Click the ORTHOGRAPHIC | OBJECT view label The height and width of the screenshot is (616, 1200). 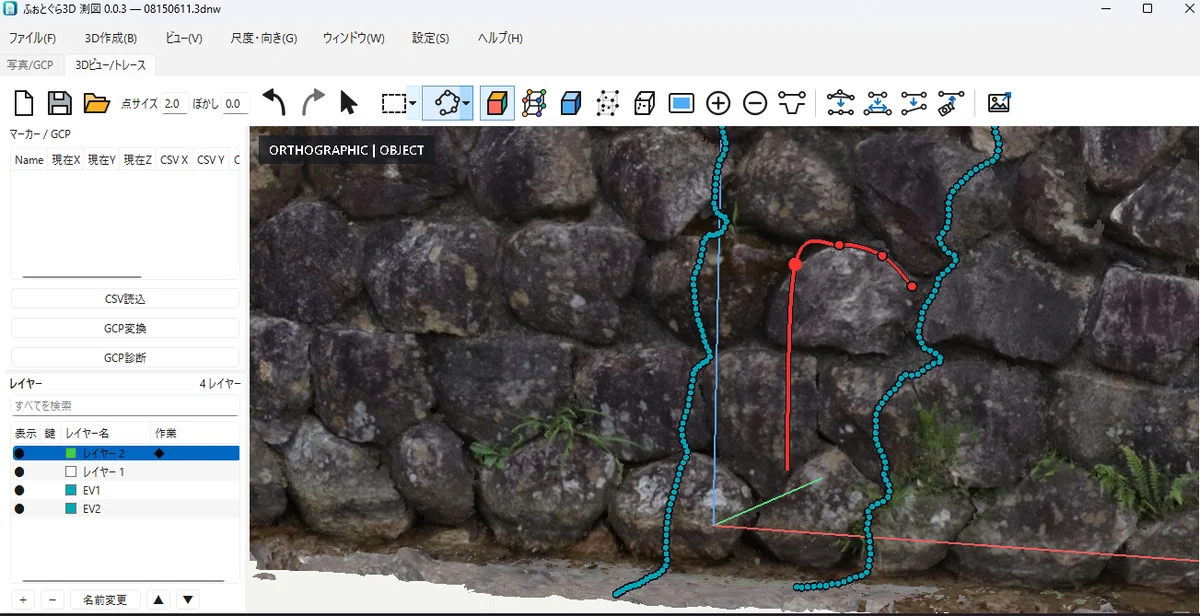346,150
